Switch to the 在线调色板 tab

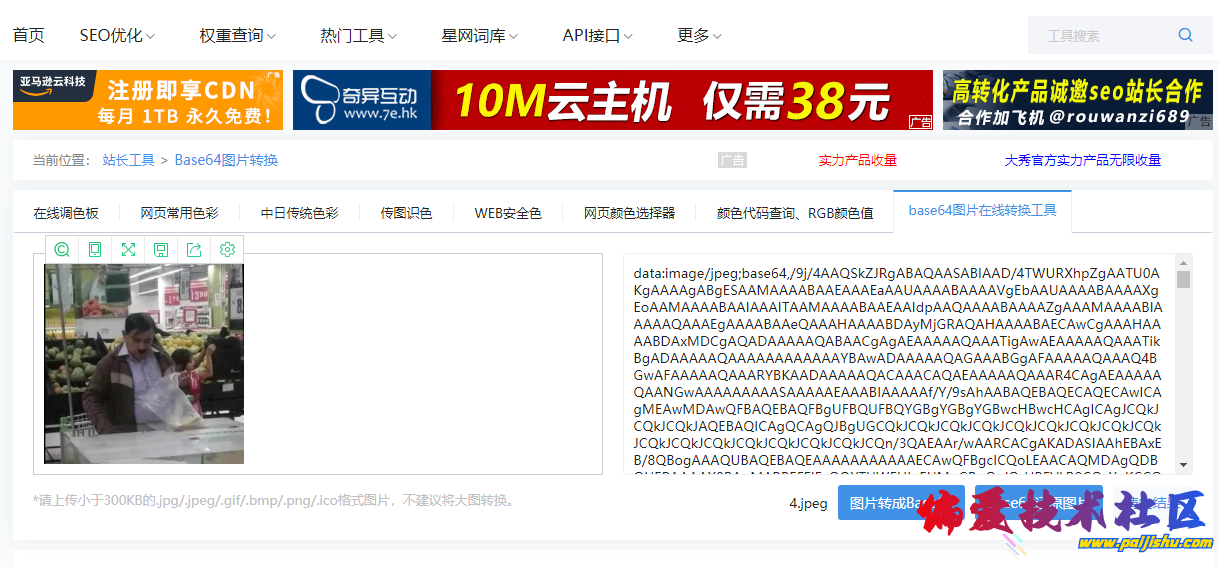66,213
